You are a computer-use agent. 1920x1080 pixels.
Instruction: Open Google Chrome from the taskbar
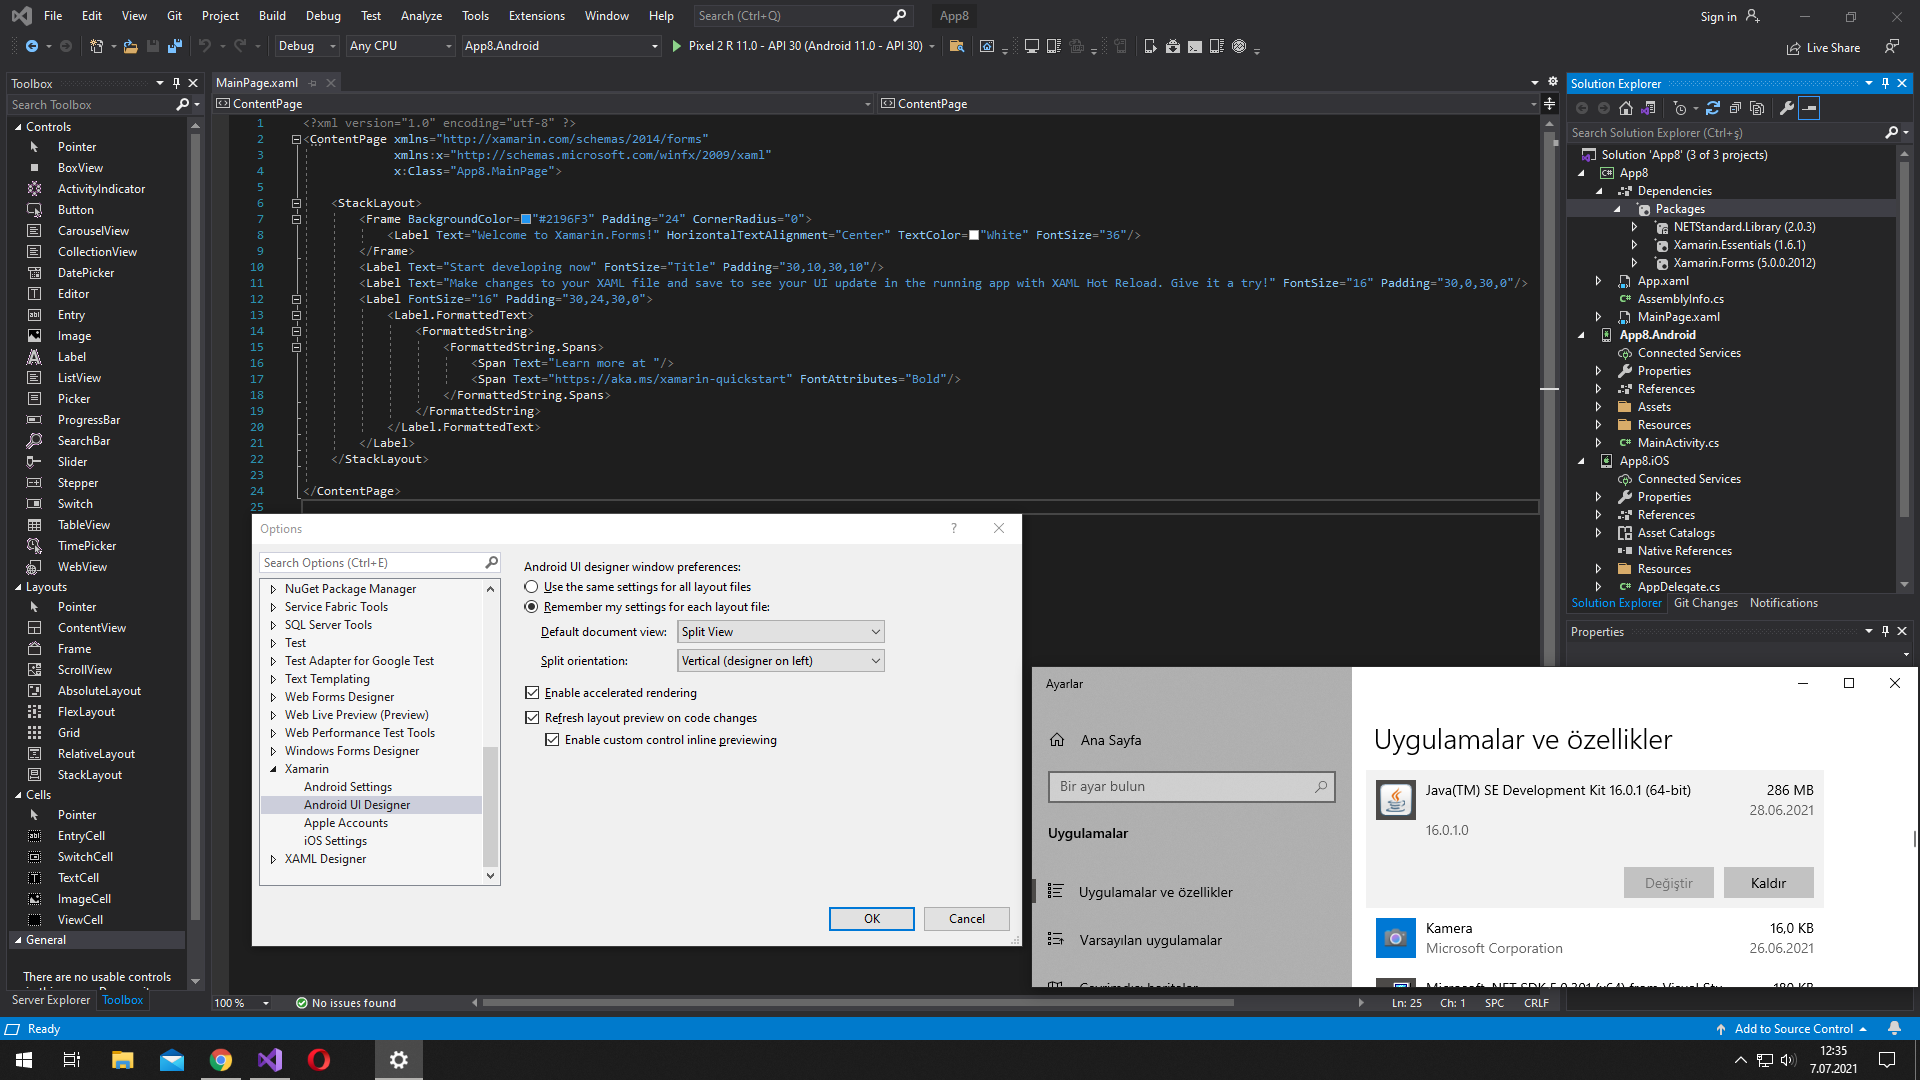(x=221, y=1060)
